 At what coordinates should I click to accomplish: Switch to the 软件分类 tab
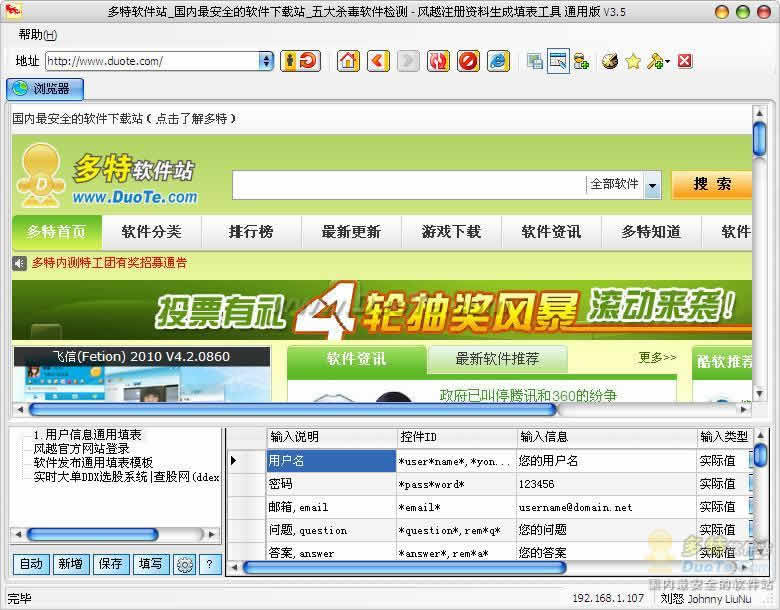pyautogui.click(x=152, y=232)
